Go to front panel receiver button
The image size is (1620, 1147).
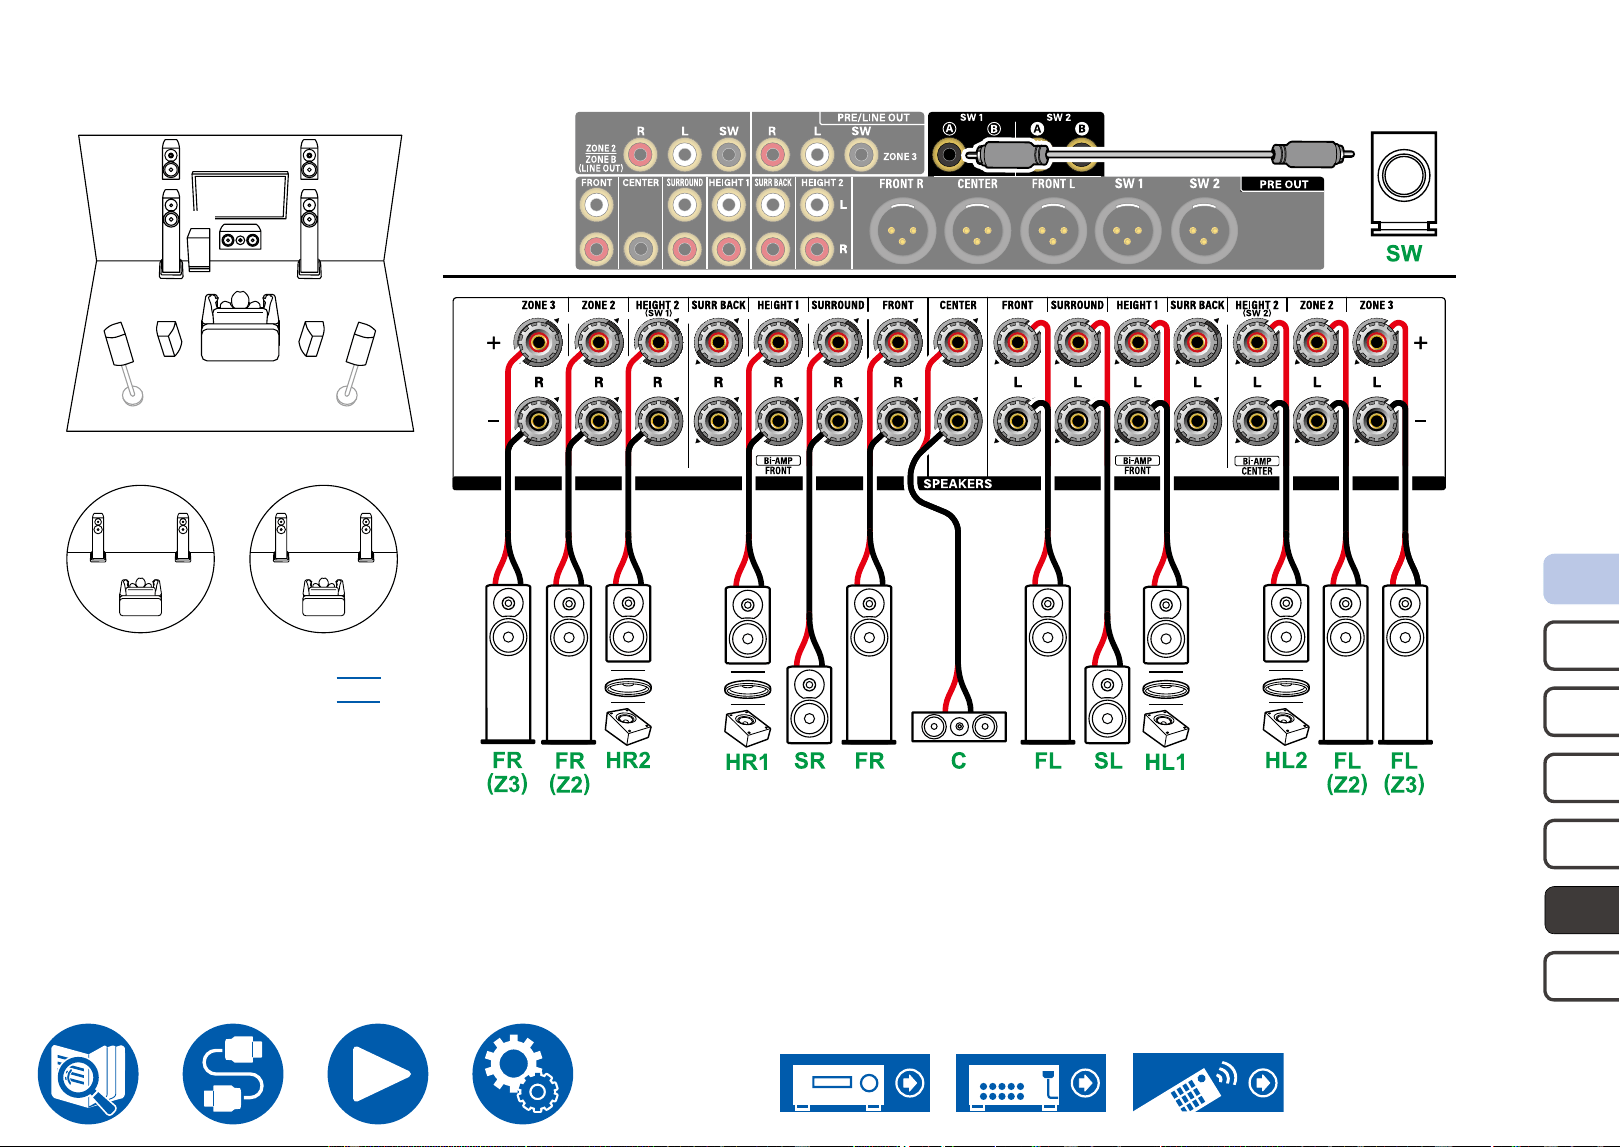[855, 1082]
